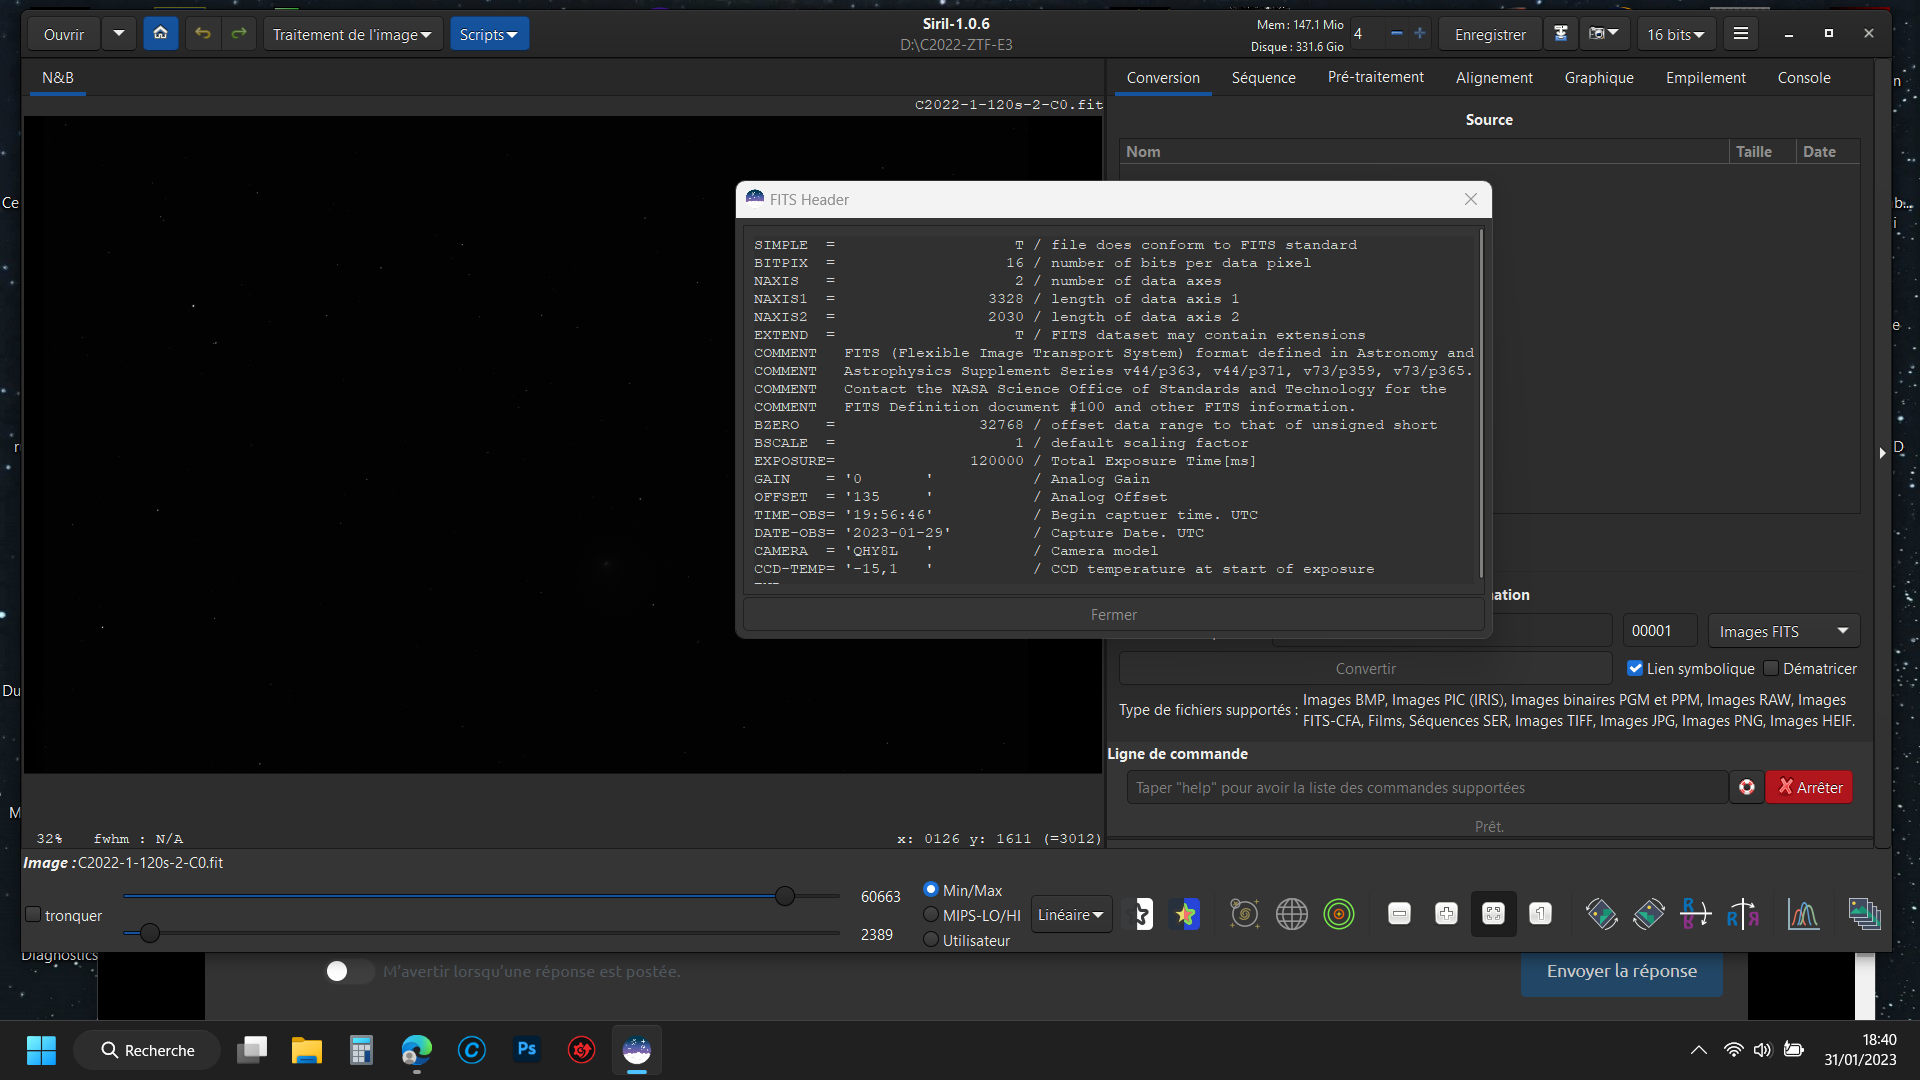Switch to the Empilement tab
This screenshot has width=1920, height=1080.
[1705, 78]
